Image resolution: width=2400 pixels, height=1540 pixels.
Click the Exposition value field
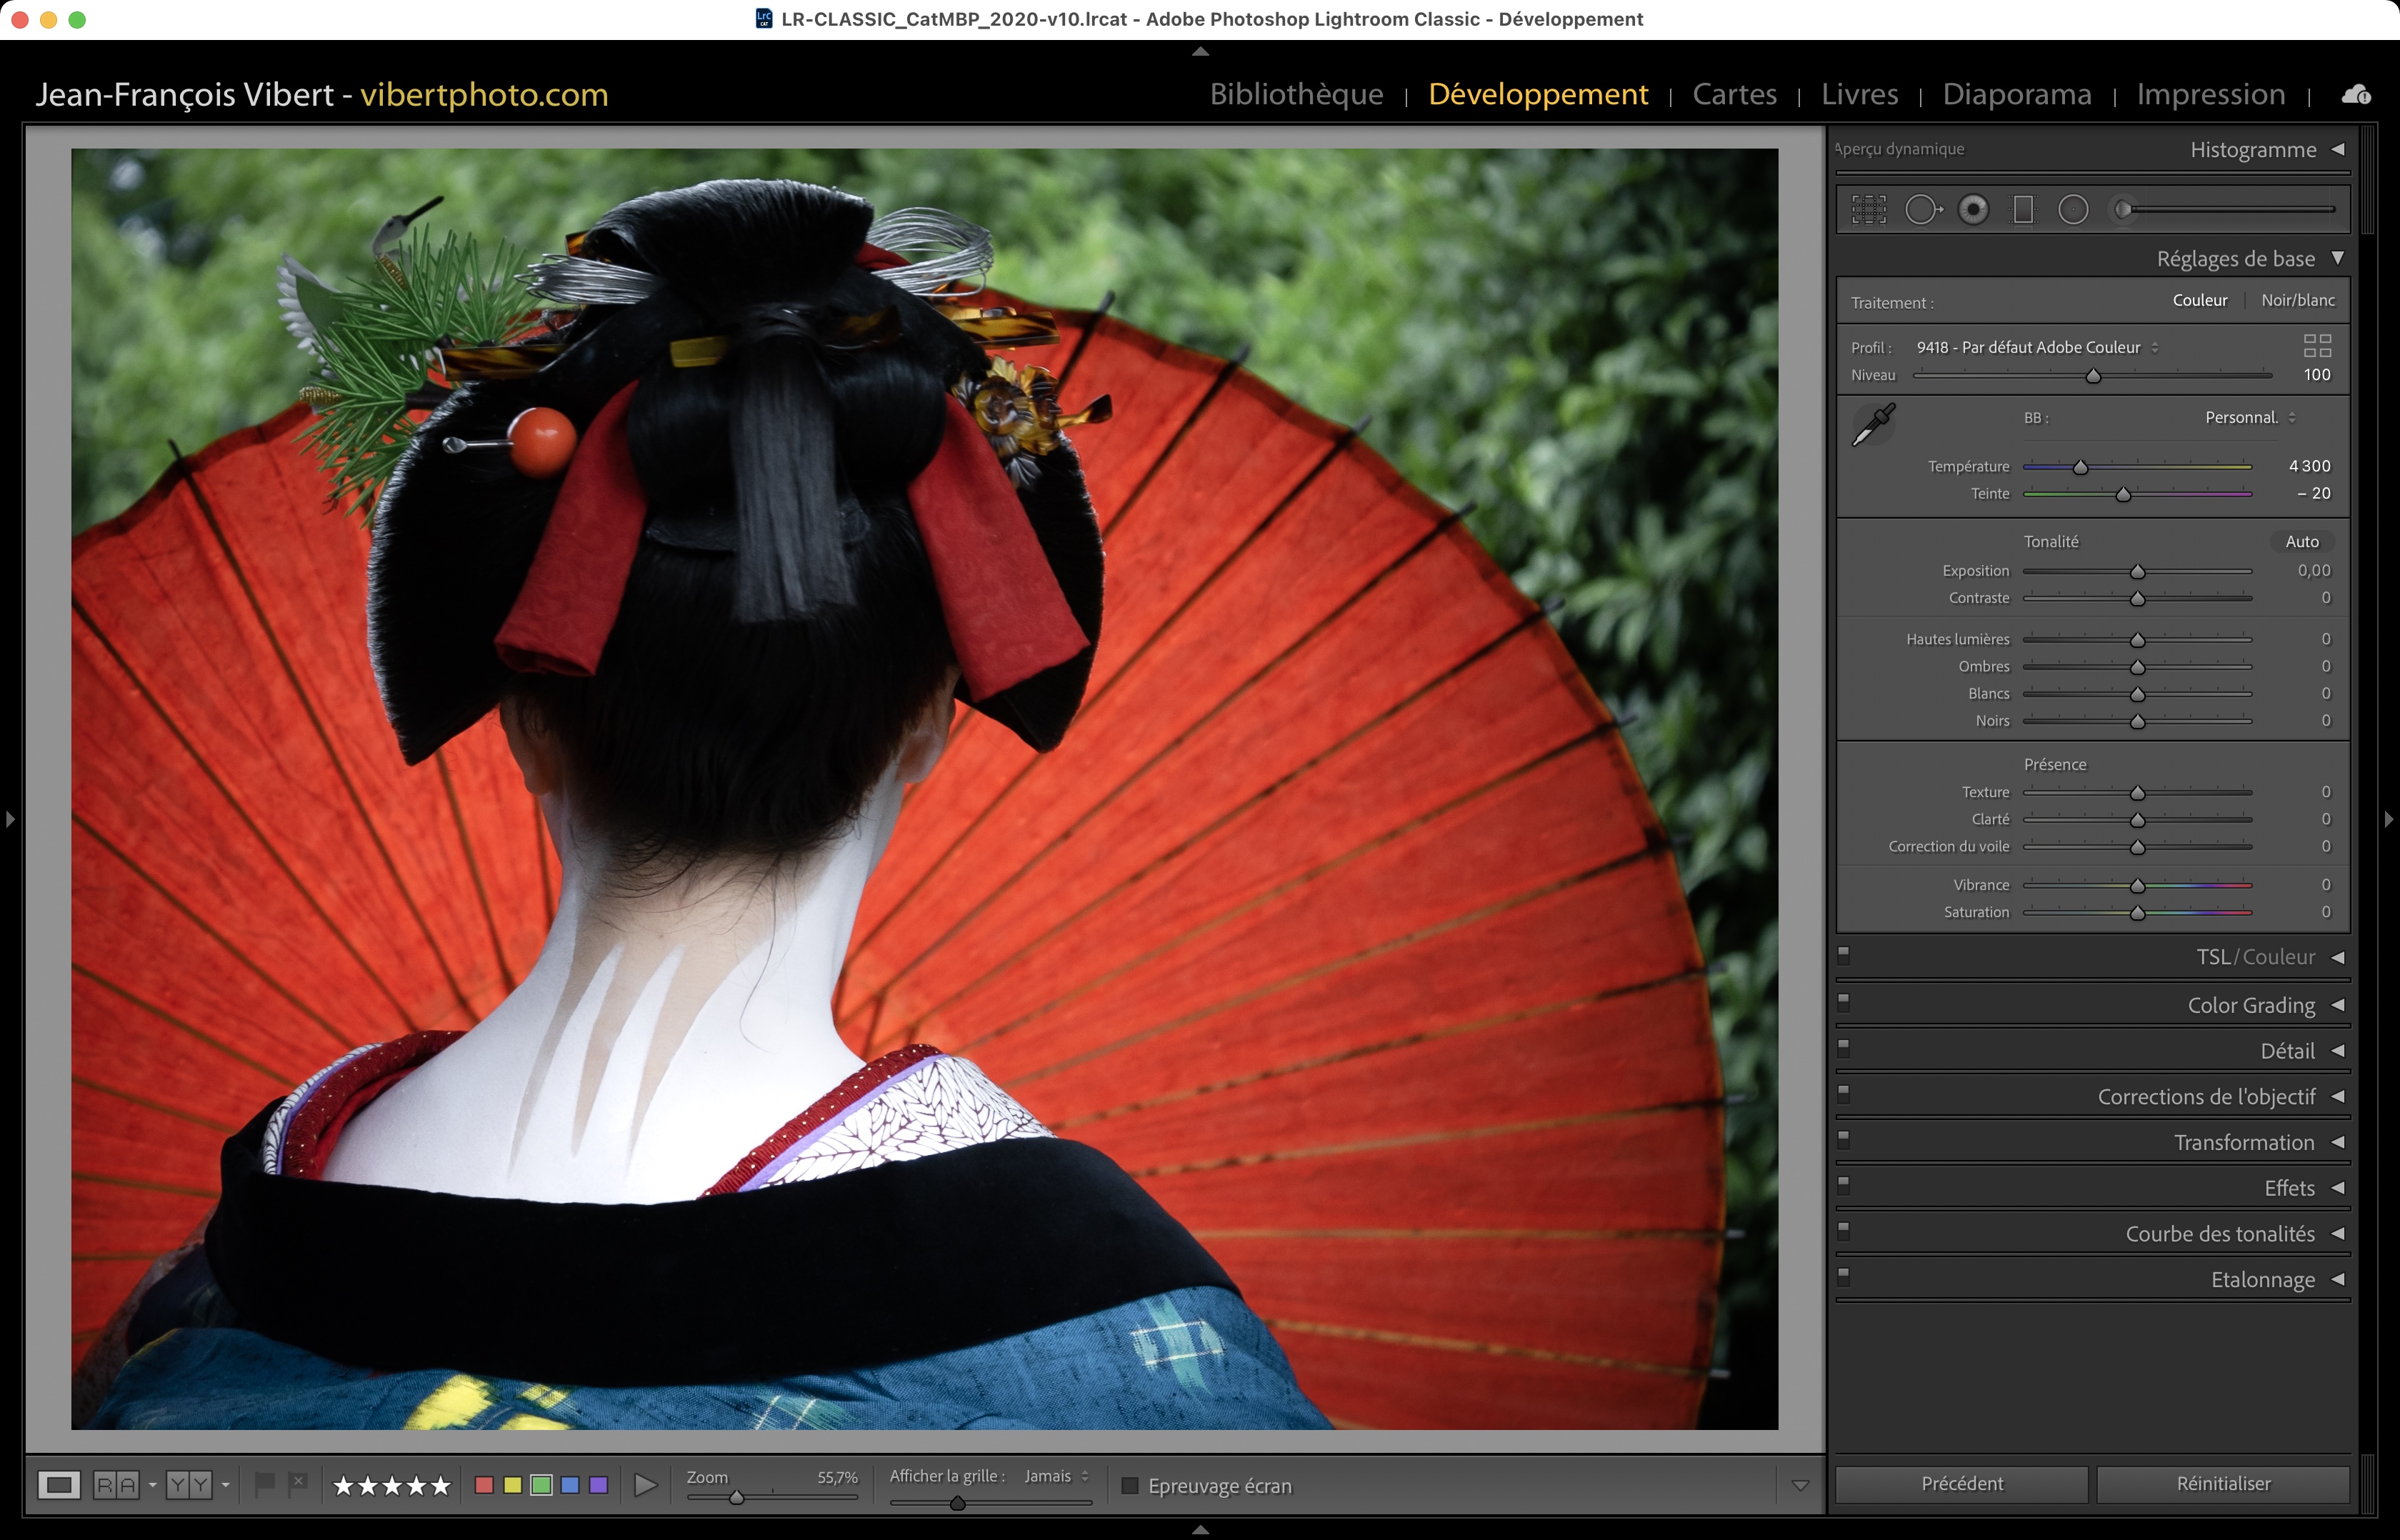[2313, 571]
